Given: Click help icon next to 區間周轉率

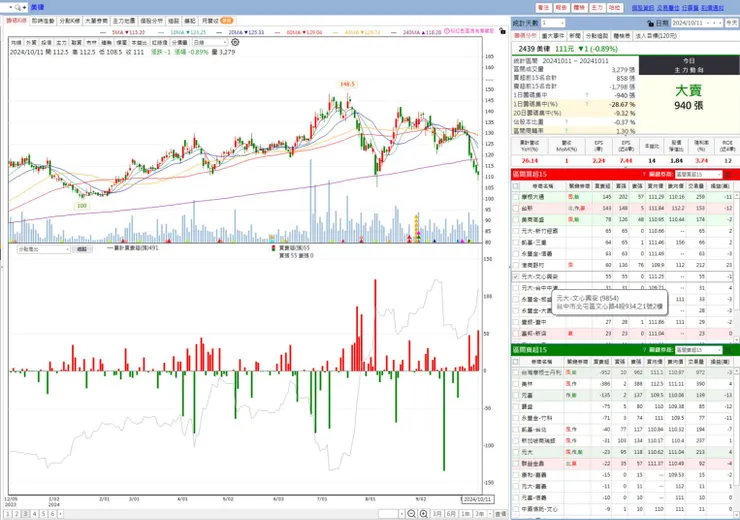Looking at the screenshot, I should [x=566, y=131].
